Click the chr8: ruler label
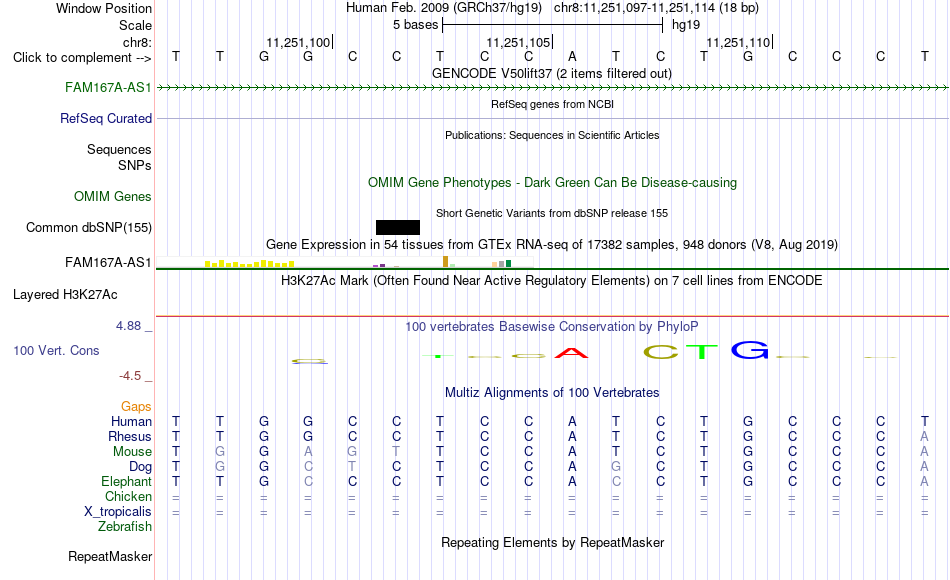Viewport: 950px width, 580px height. pyautogui.click(x=138, y=42)
